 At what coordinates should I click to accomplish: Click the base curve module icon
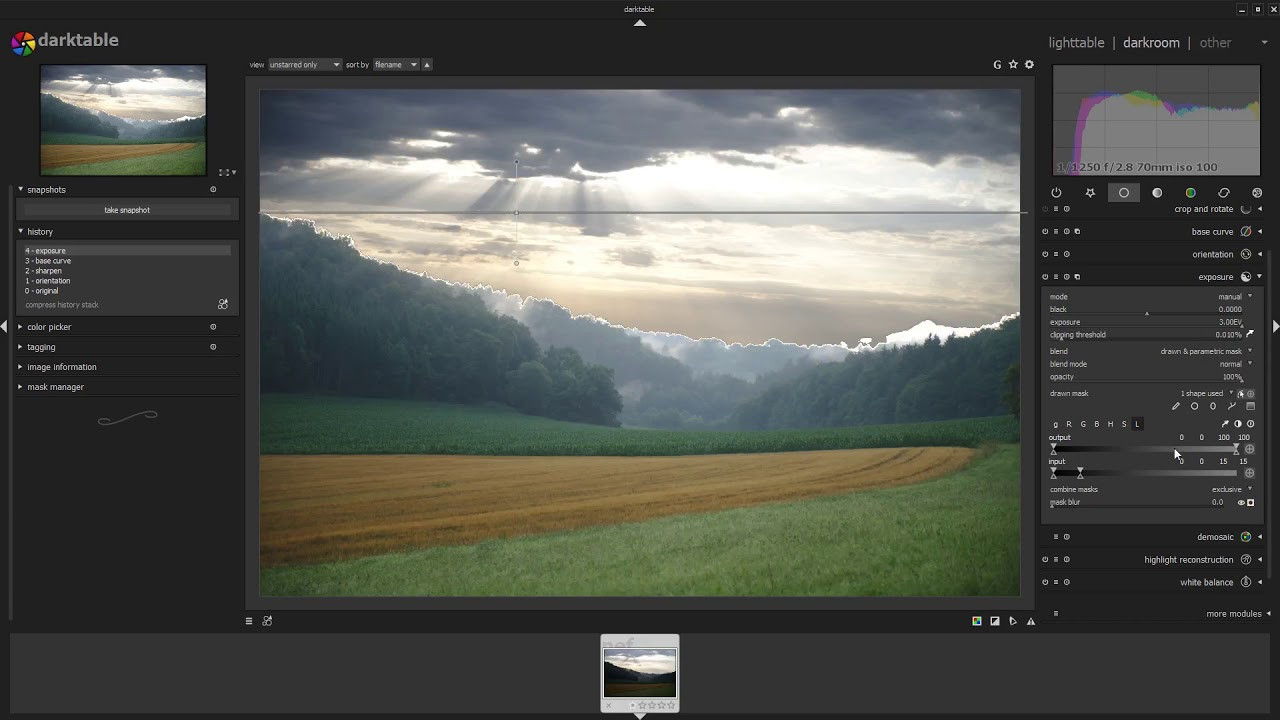click(x=1245, y=231)
